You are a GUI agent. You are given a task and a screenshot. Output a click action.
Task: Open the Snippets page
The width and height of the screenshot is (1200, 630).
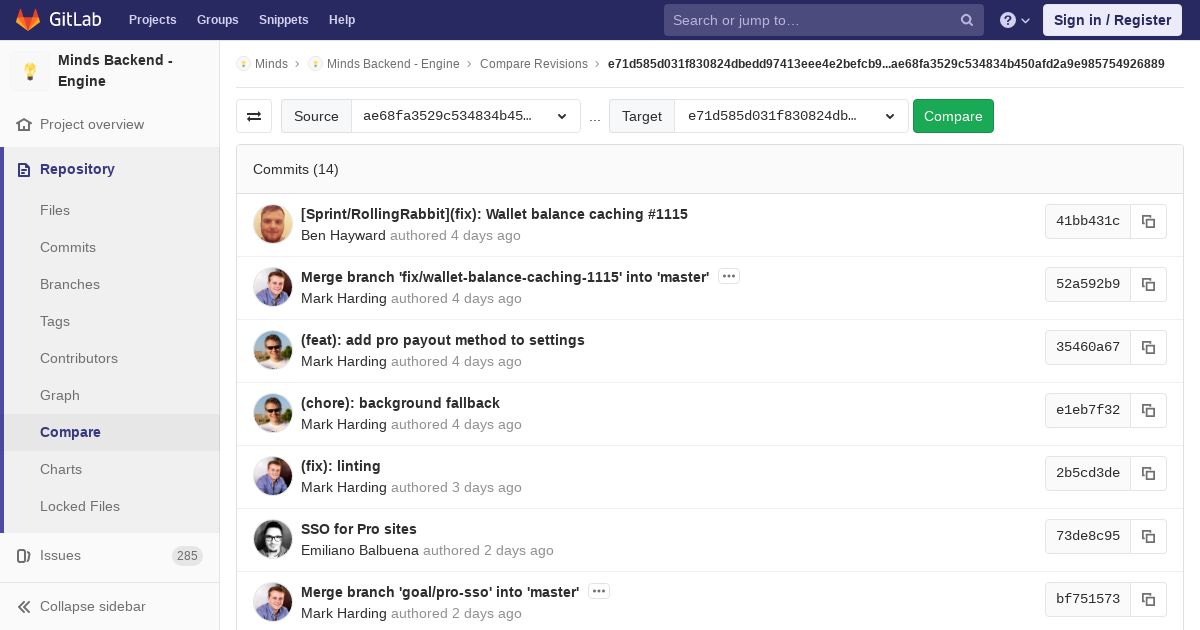pyautogui.click(x=283, y=20)
